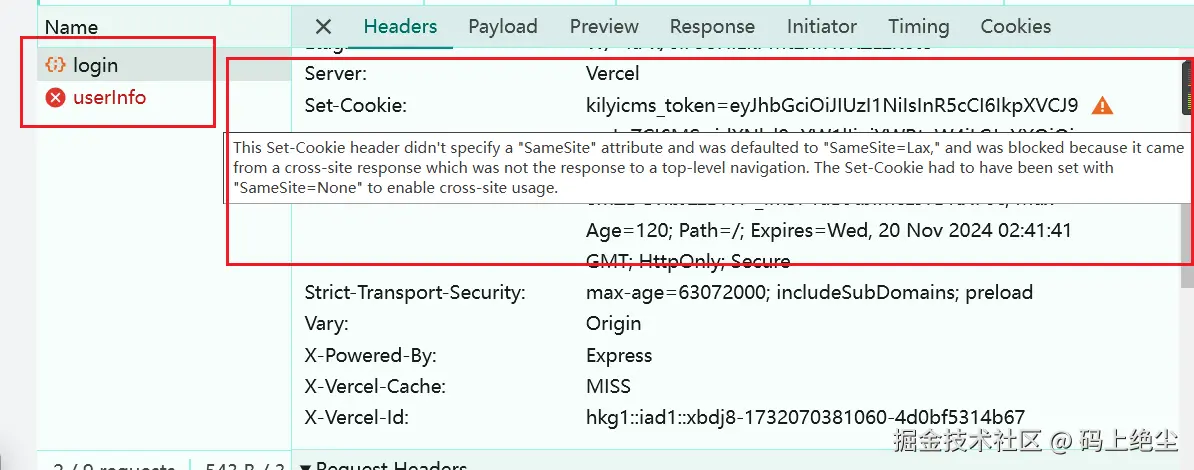Click the X-Vercel-Id header value

click(x=805, y=418)
